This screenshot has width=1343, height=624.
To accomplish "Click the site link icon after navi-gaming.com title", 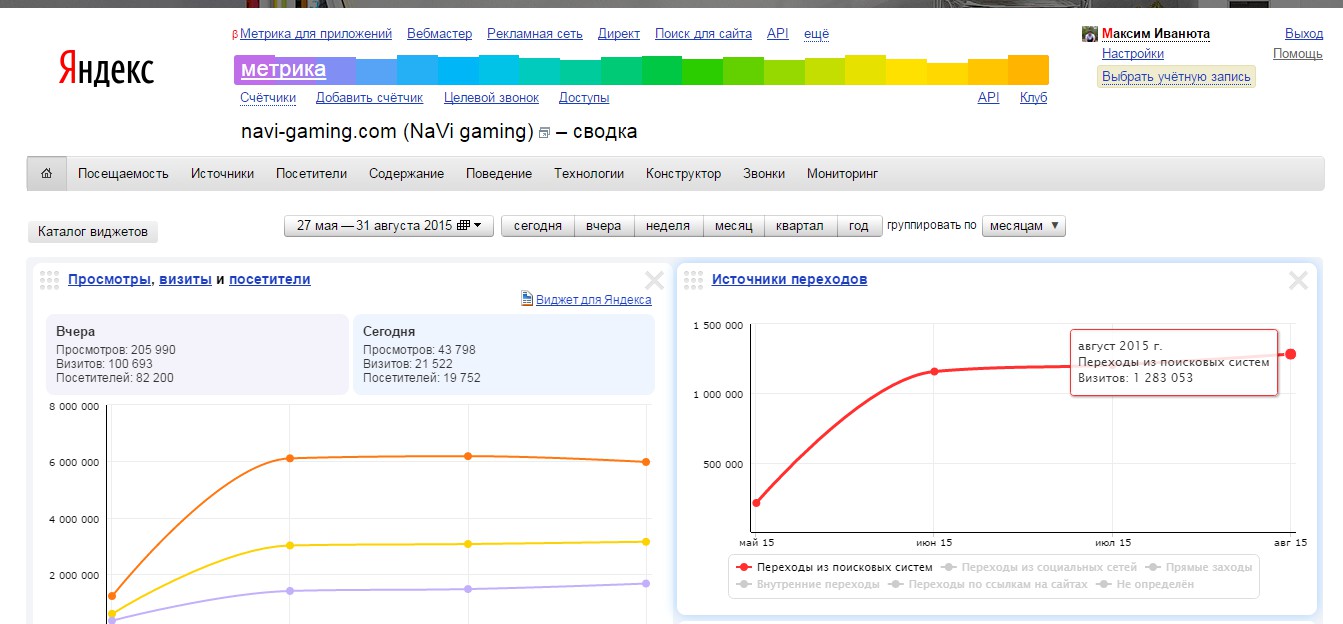I will [x=544, y=133].
